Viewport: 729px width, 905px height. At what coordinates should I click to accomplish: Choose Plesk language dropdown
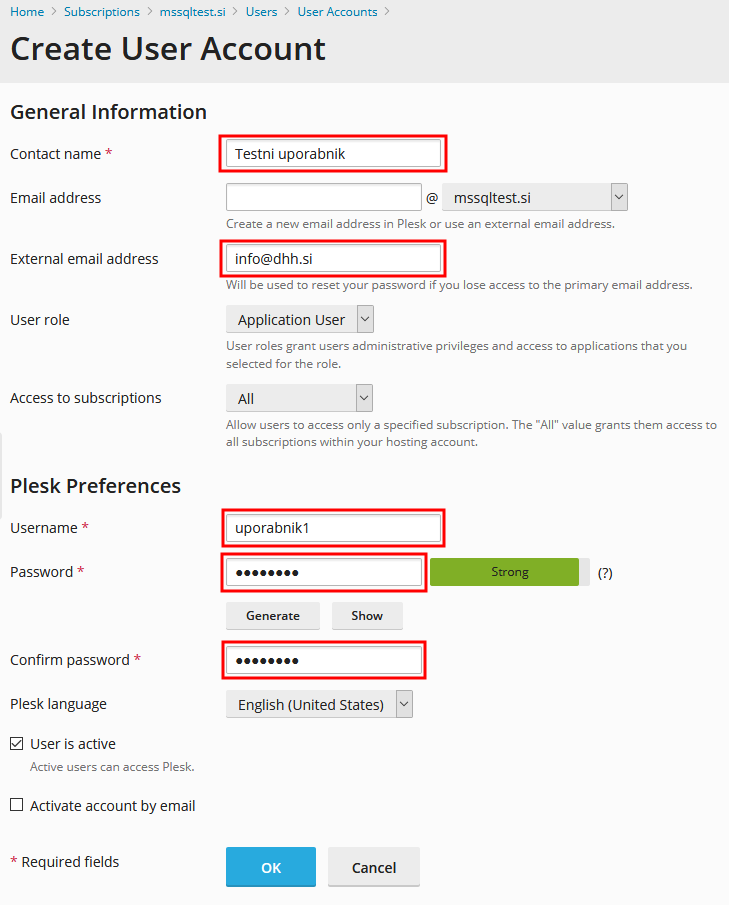tap(319, 704)
